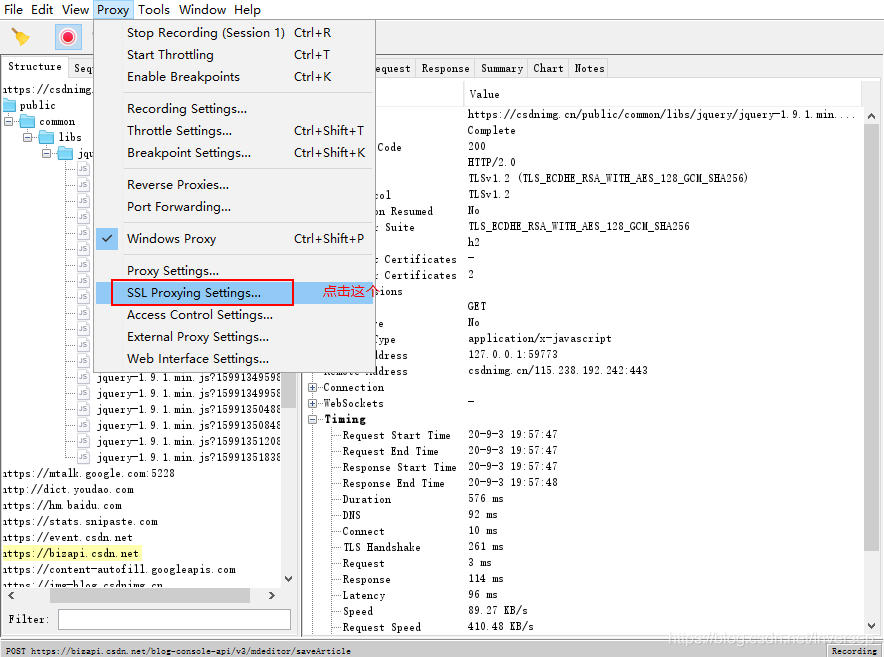Image resolution: width=884 pixels, height=657 pixels.
Task: Click JS file icon for jquery js?15991349598
Action: pyautogui.click(x=83, y=377)
